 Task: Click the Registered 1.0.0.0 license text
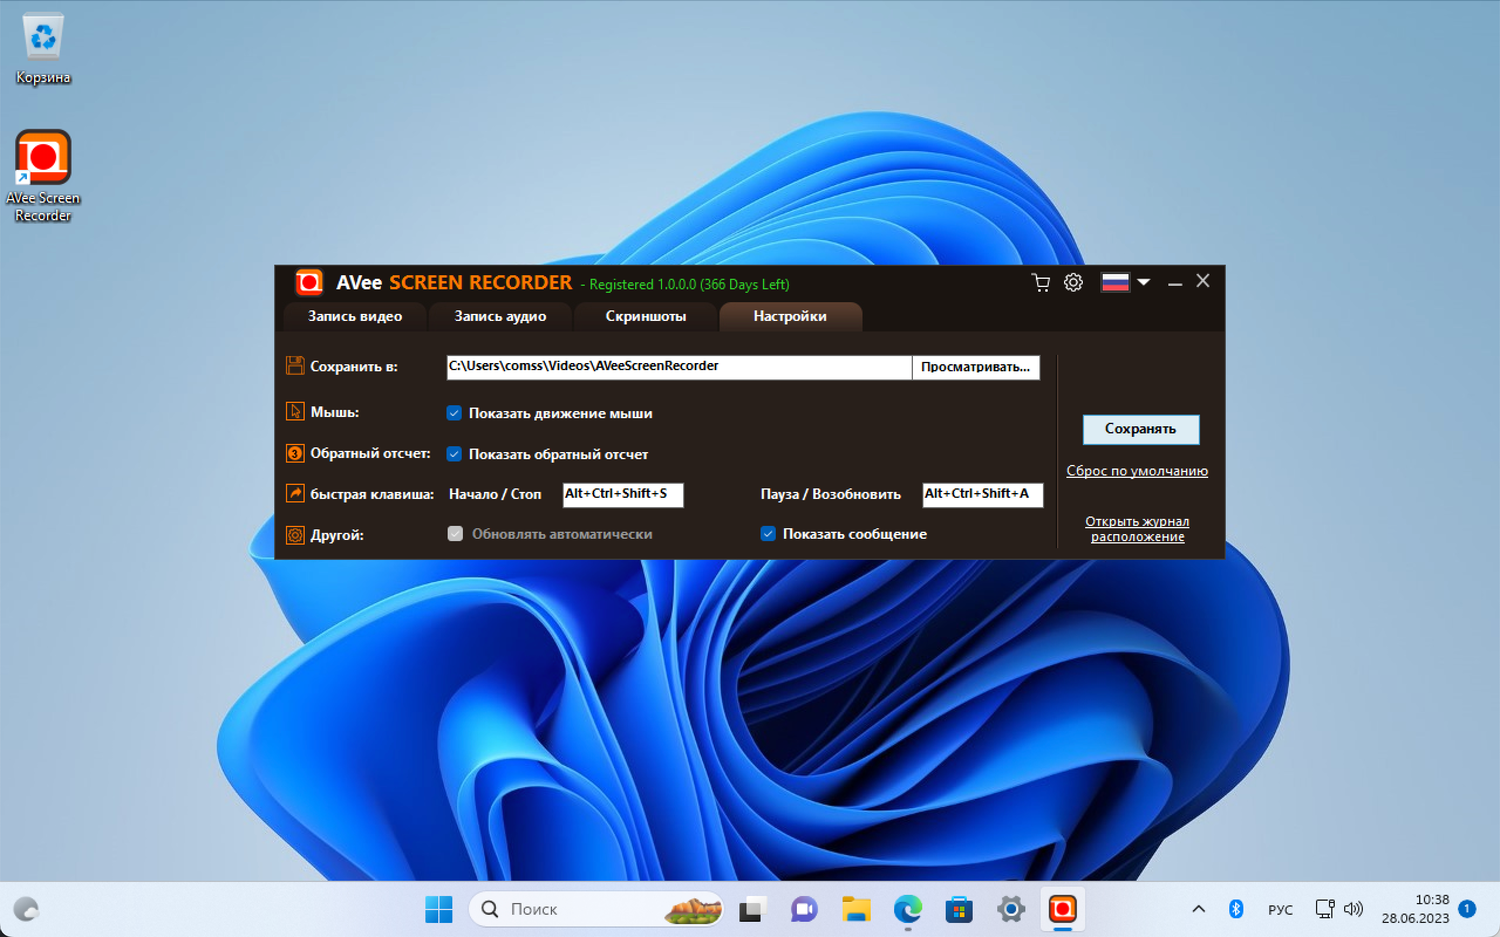pyautogui.click(x=689, y=285)
